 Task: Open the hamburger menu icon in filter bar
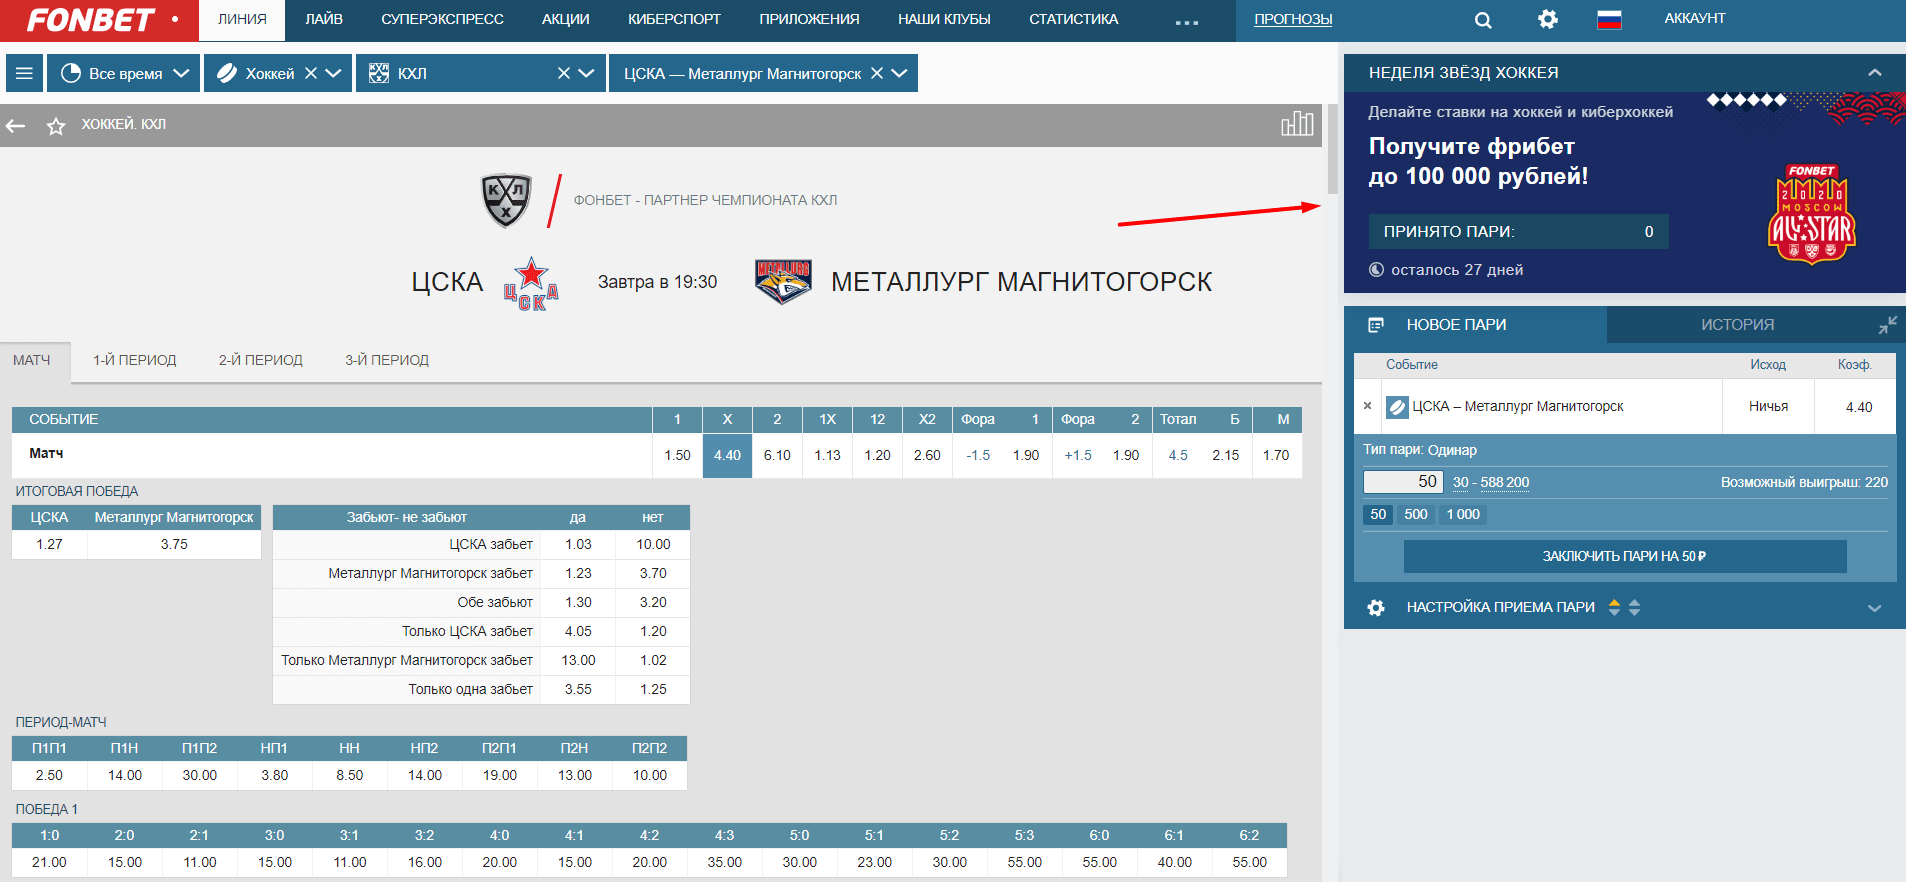pyautogui.click(x=25, y=73)
